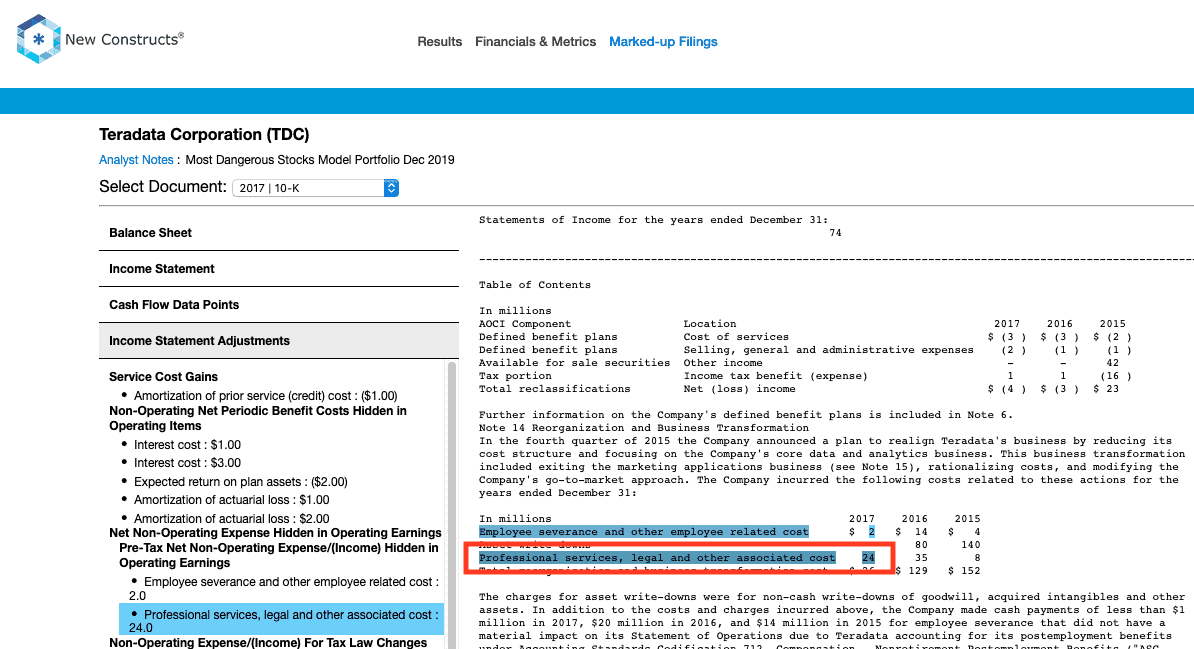Click 'Statements of Income for the years ended' line
The width and height of the screenshot is (1194, 649).
653,220
